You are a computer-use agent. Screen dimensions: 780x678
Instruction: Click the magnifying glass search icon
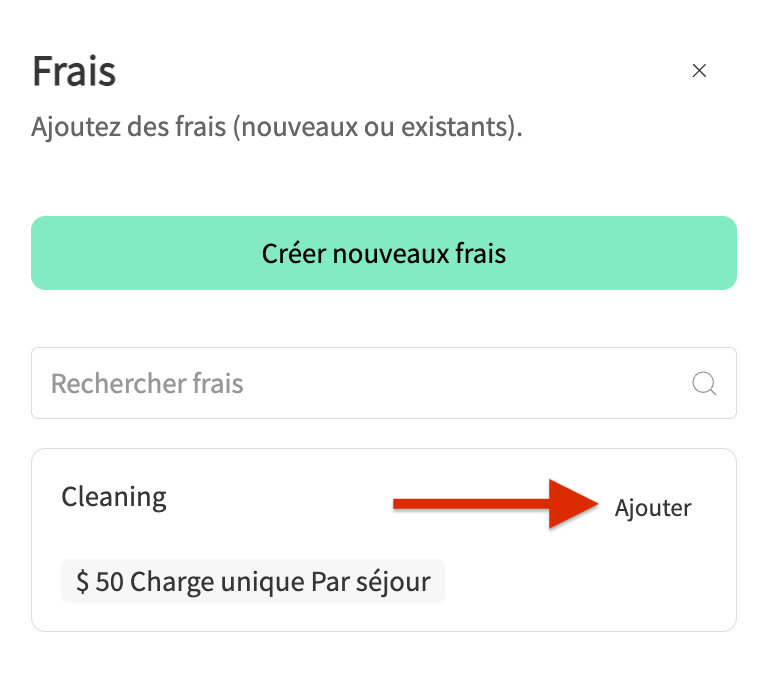pyautogui.click(x=704, y=383)
